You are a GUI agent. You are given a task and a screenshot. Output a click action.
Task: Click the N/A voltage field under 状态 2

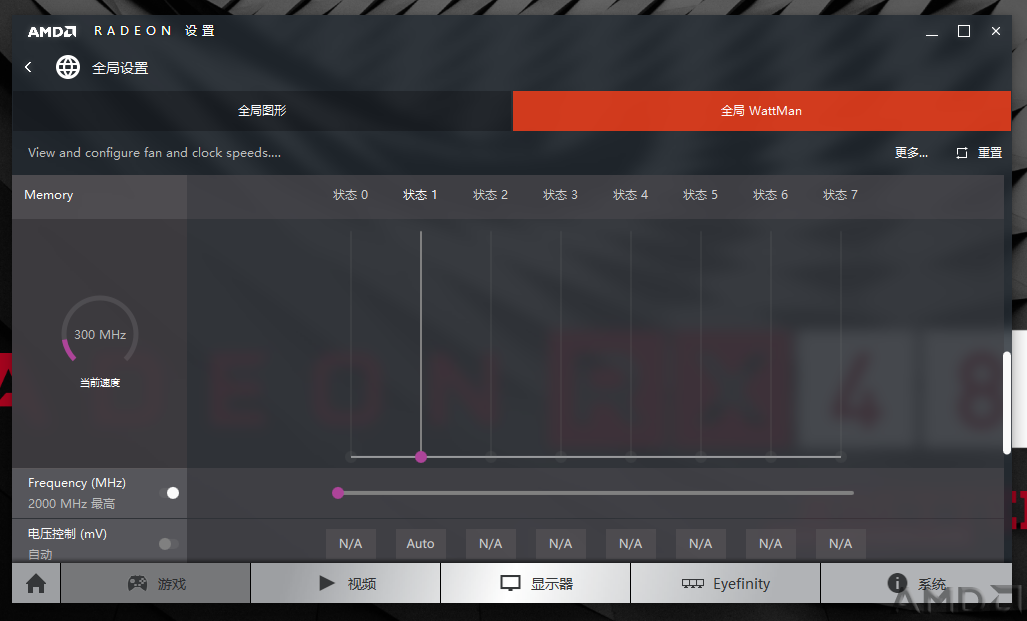(491, 544)
